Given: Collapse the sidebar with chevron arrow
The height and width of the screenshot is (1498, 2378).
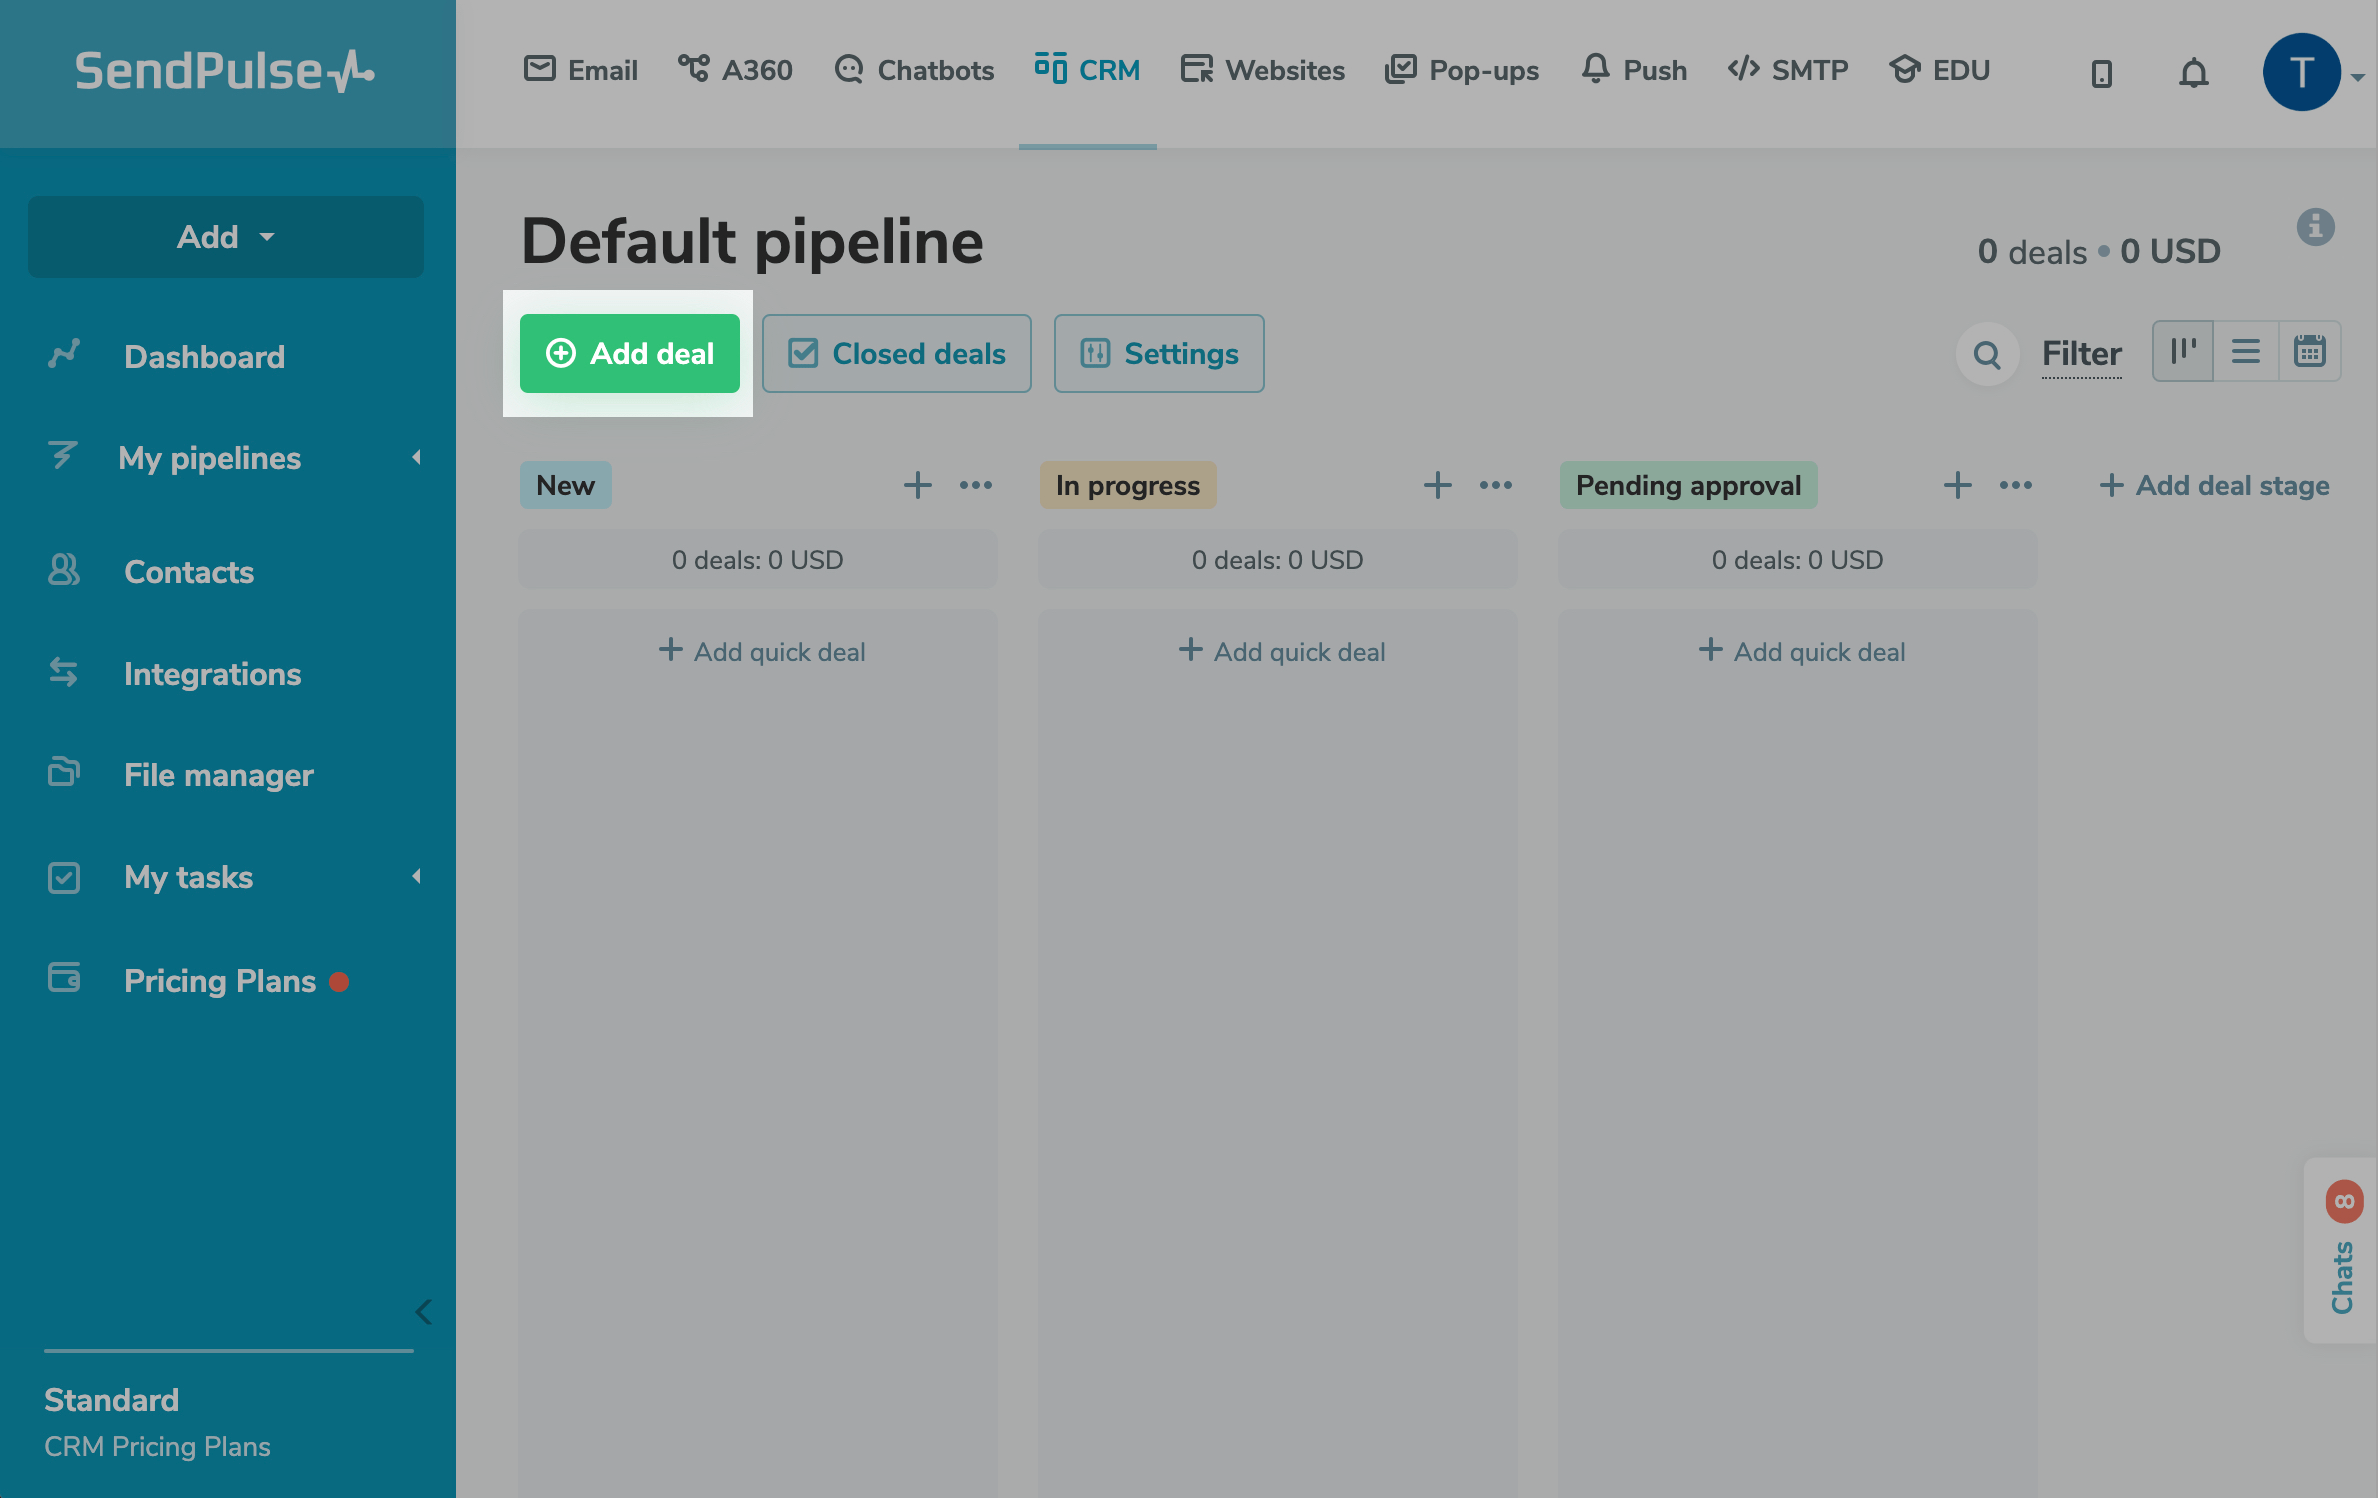Looking at the screenshot, I should tap(424, 1311).
